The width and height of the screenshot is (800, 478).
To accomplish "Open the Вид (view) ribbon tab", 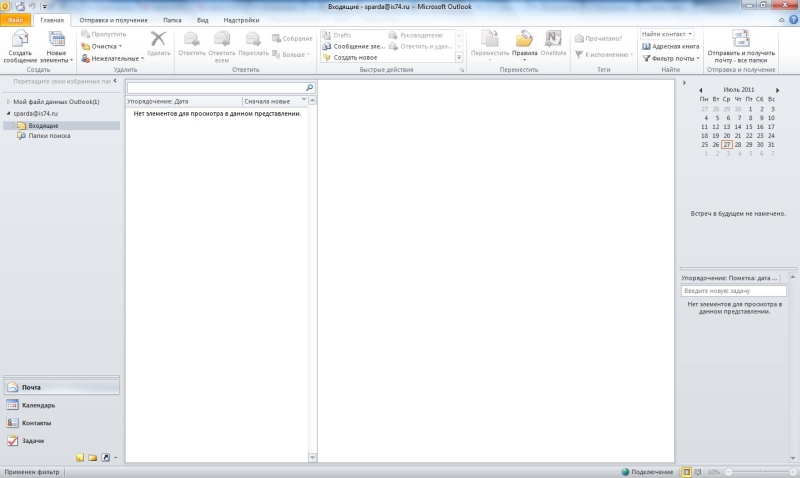I will [203, 20].
